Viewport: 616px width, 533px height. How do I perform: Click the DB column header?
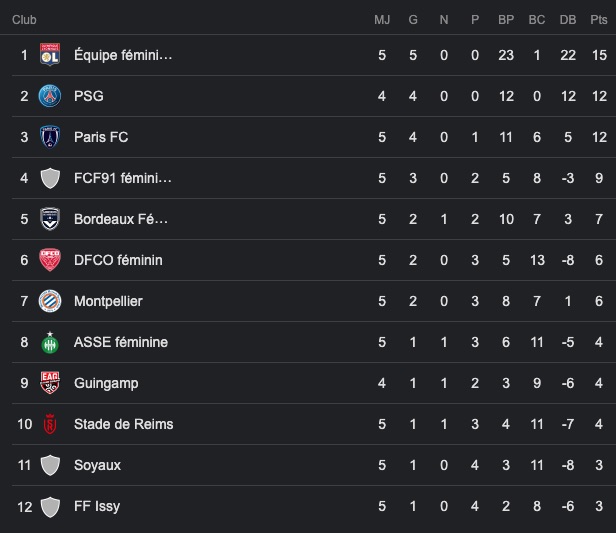(x=568, y=20)
